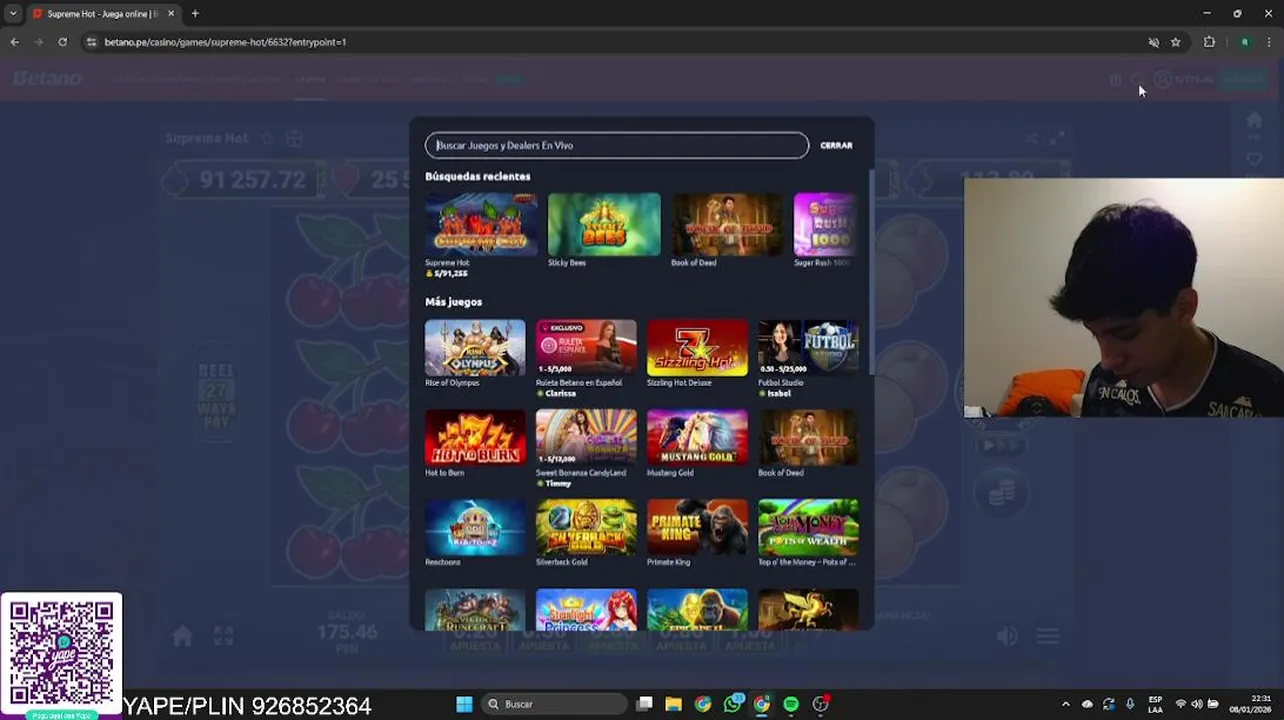Image resolution: width=1284 pixels, height=720 pixels.
Task: Close the Supreme Hot browser tab
Action: click(x=171, y=14)
